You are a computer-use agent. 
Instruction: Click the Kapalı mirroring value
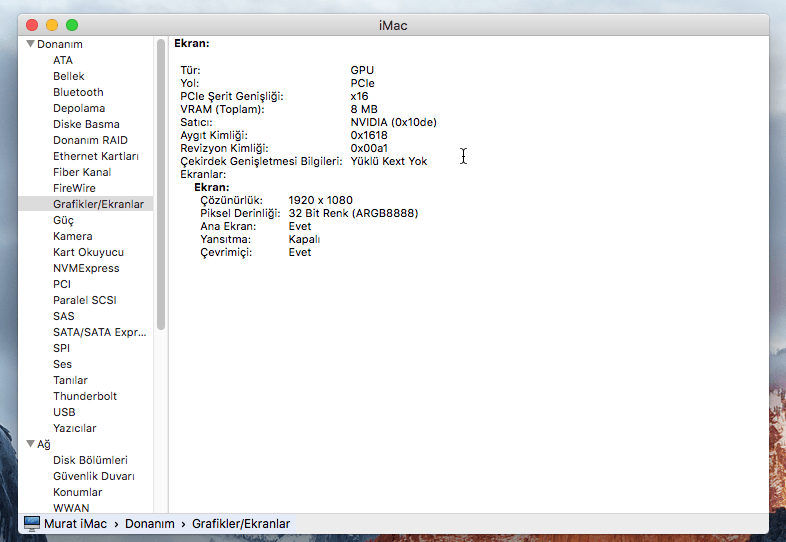click(x=304, y=240)
